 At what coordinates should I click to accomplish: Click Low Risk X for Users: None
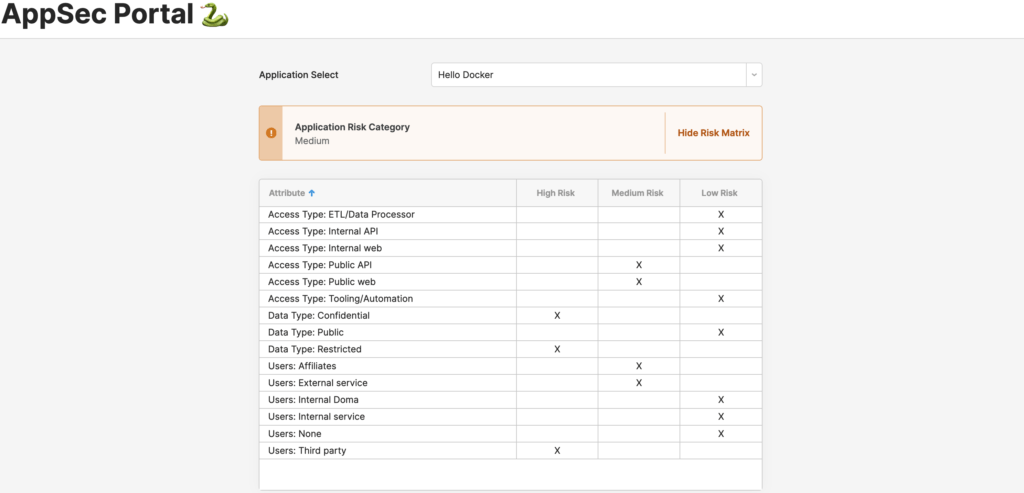click(721, 434)
